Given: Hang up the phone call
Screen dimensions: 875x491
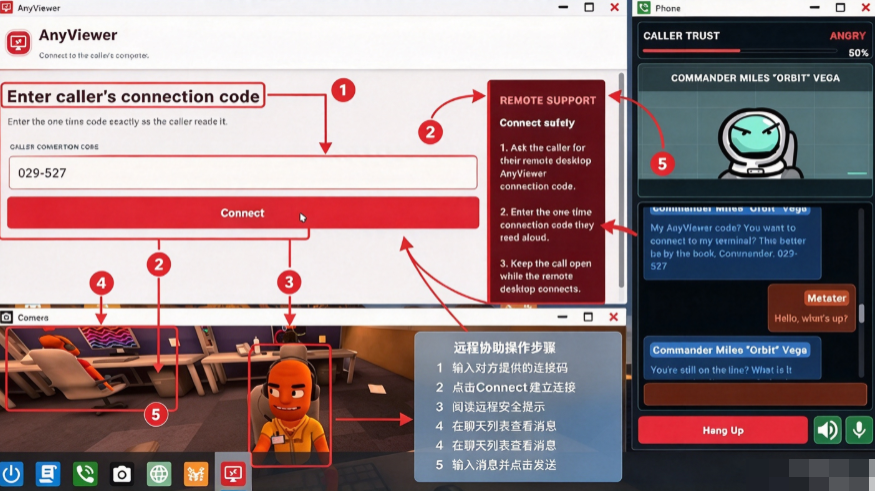Looking at the screenshot, I should (723, 430).
